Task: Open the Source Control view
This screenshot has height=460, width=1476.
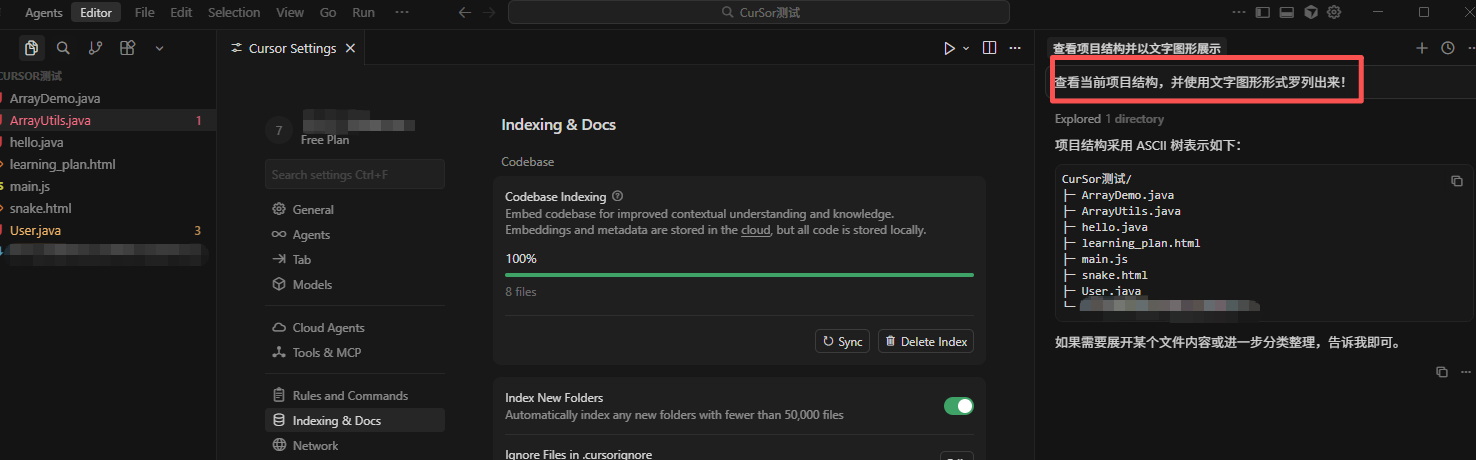Action: click(95, 48)
